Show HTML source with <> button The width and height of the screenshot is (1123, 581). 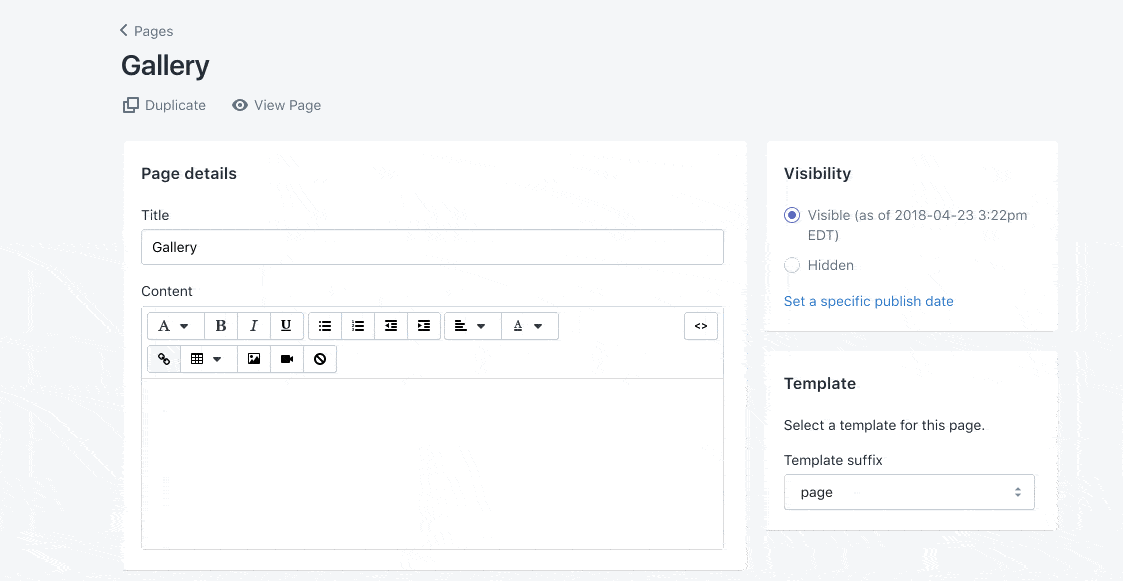pyautogui.click(x=701, y=326)
